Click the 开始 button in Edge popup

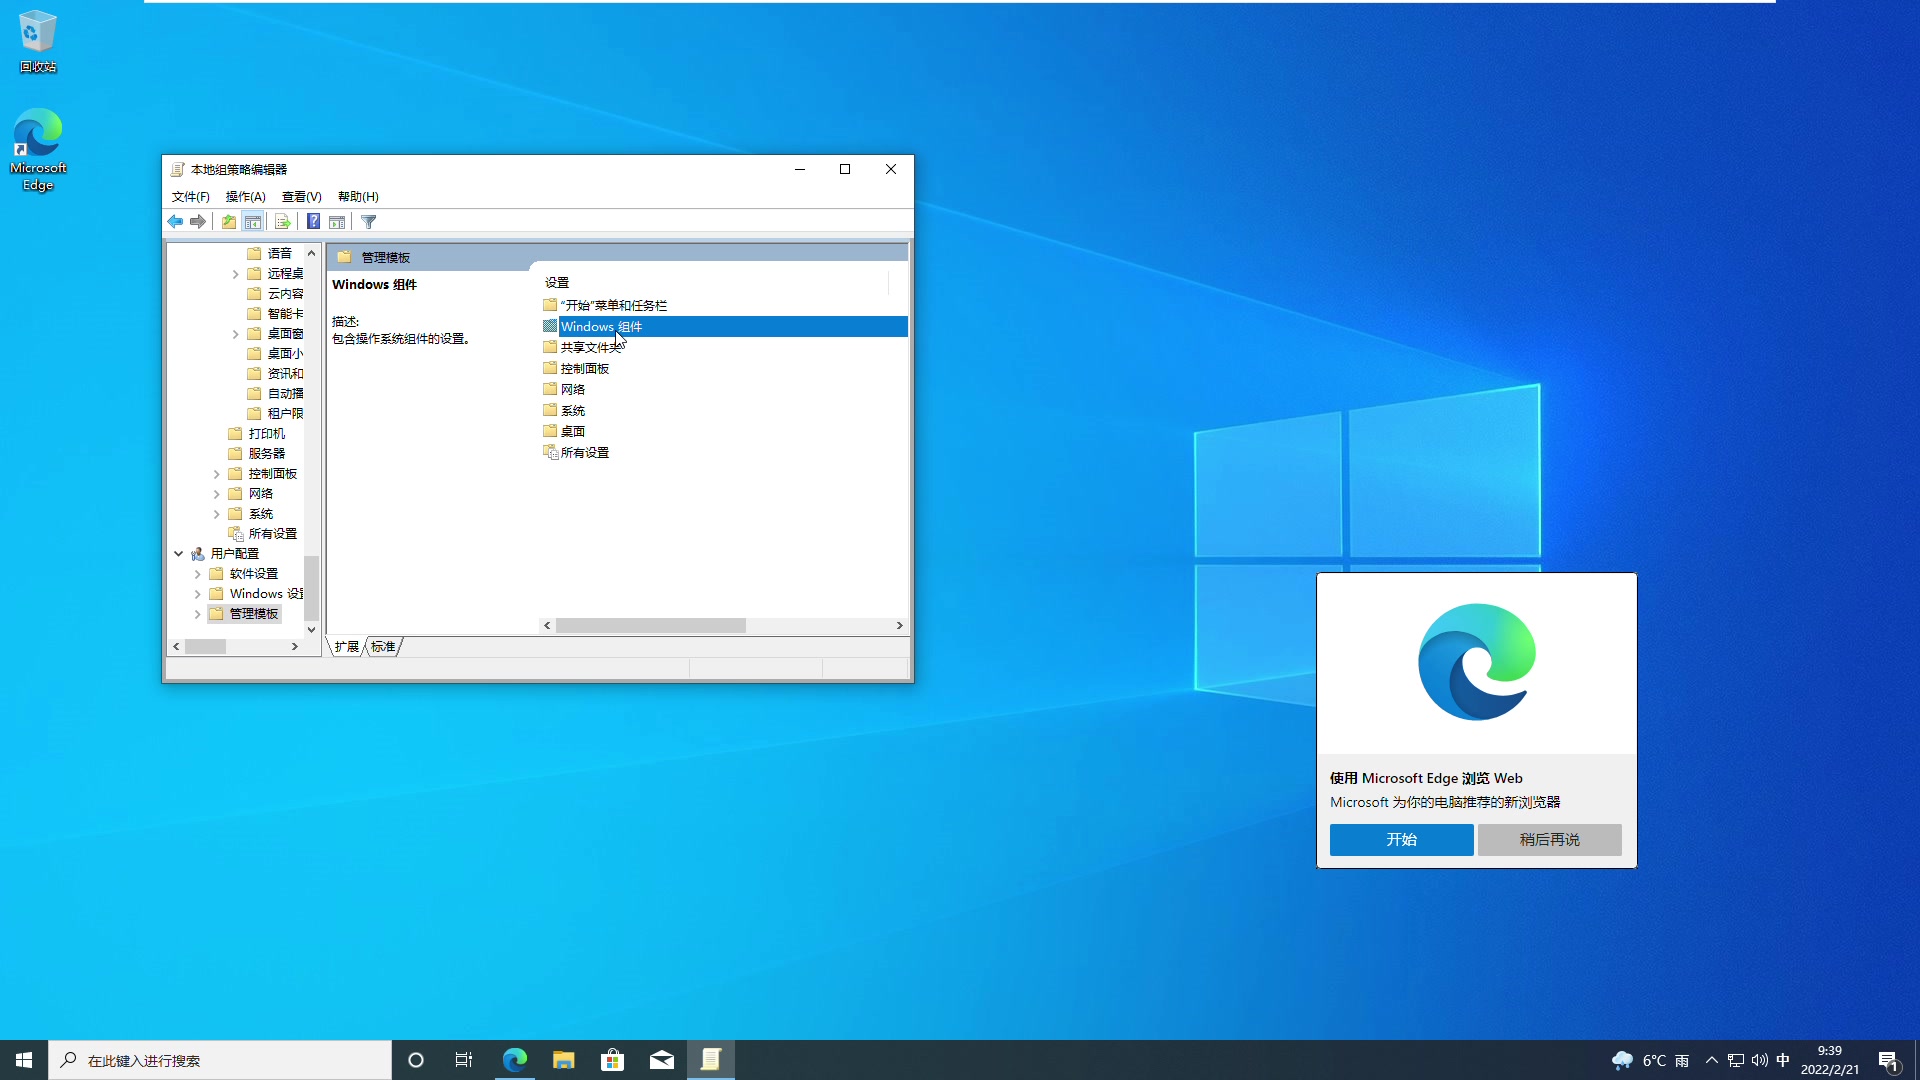pyautogui.click(x=1401, y=840)
